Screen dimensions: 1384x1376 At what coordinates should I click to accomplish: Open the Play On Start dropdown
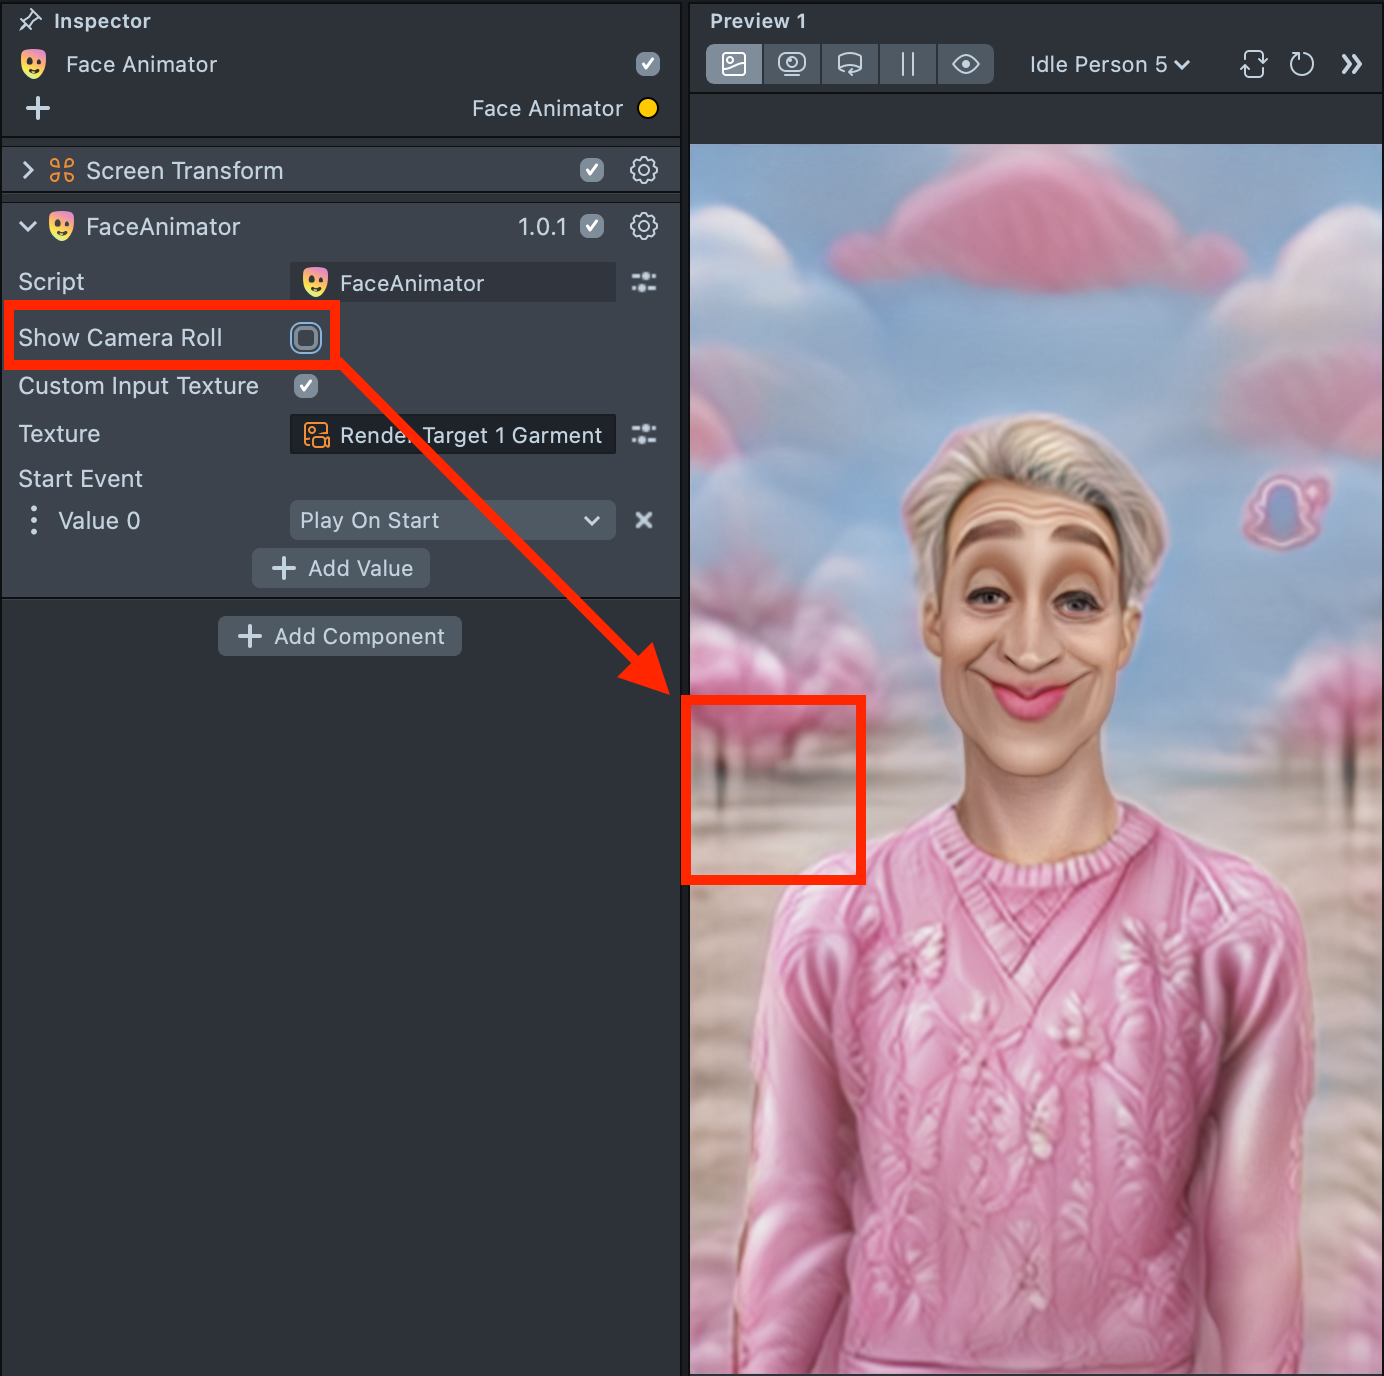[452, 520]
